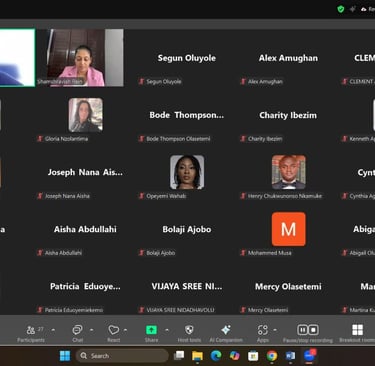Stop the recording
This screenshot has width=375, height=366.
313,330
